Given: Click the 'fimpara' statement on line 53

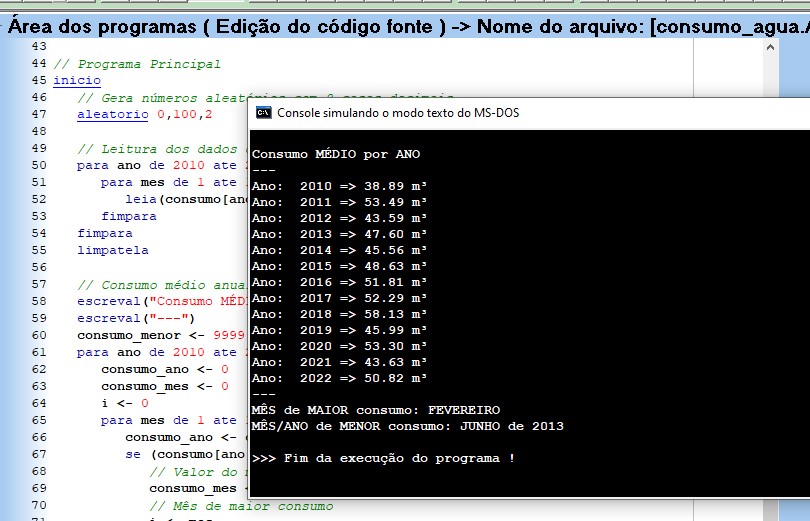Looking at the screenshot, I should click(129, 216).
